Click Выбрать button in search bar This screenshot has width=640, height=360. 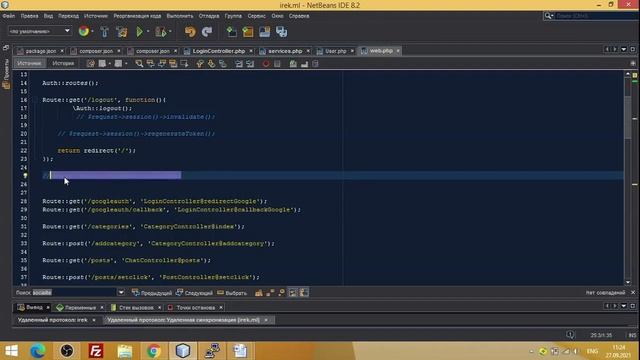[x=232, y=293]
